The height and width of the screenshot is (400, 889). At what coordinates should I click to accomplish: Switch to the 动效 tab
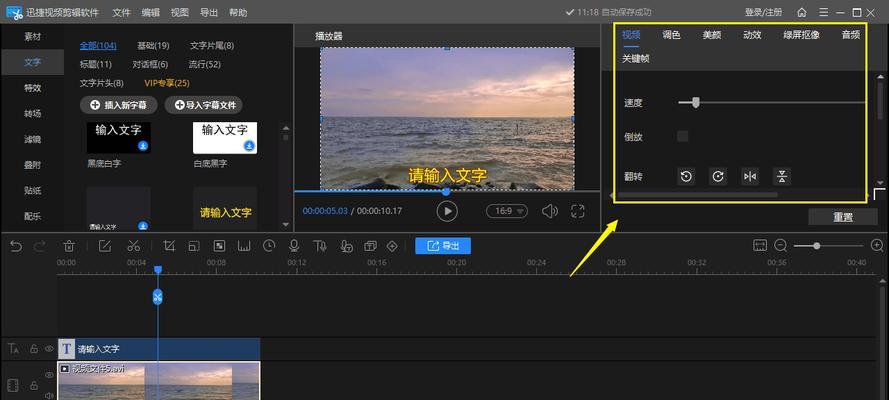click(752, 35)
